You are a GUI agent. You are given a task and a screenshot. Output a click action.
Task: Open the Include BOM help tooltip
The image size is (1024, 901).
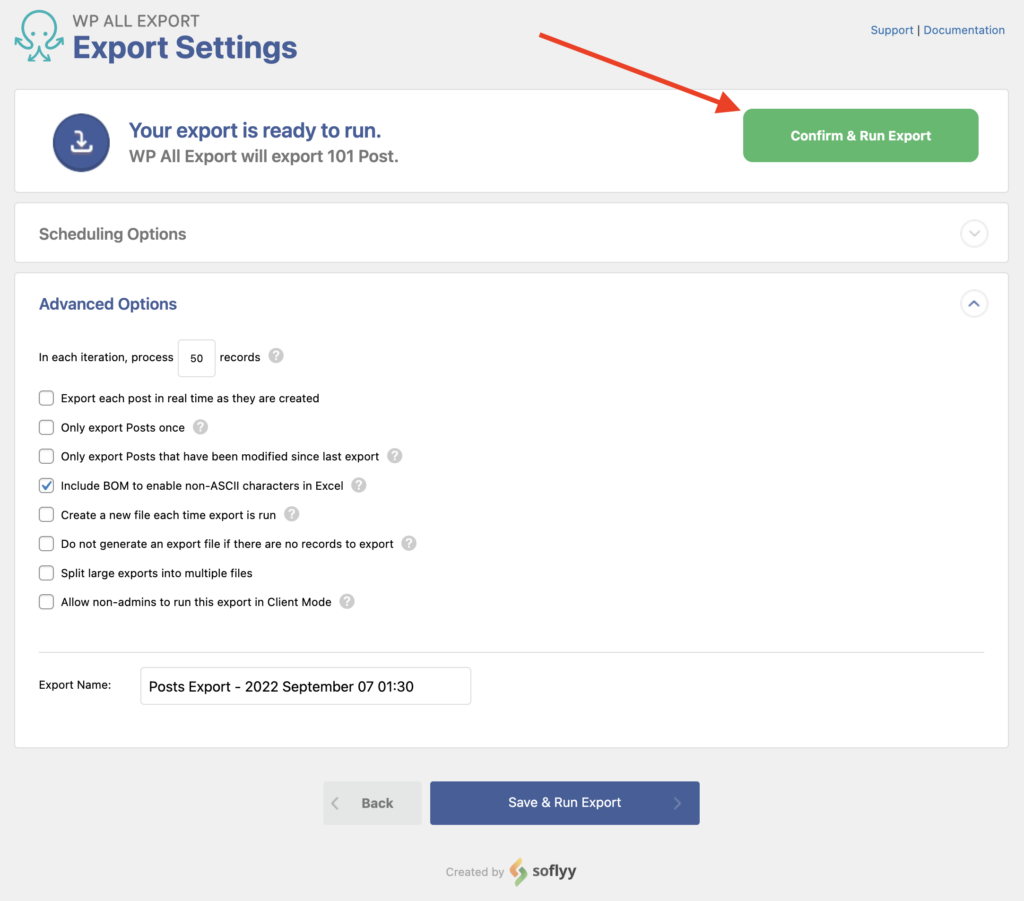pos(360,485)
